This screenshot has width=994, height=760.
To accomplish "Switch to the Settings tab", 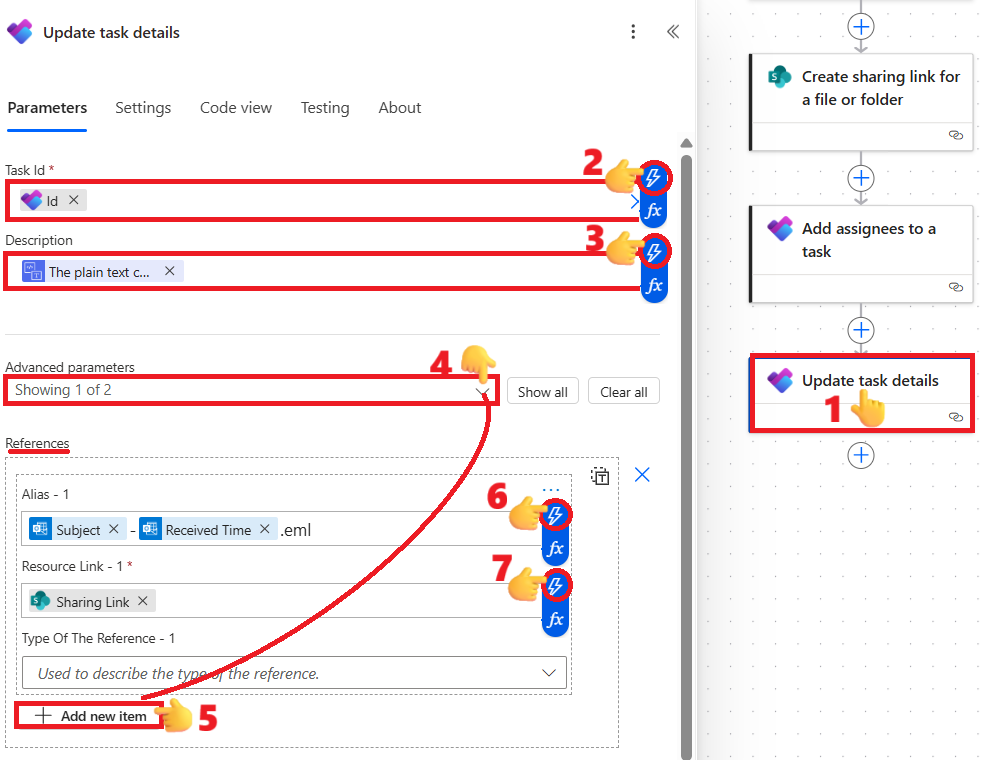I will point(143,108).
